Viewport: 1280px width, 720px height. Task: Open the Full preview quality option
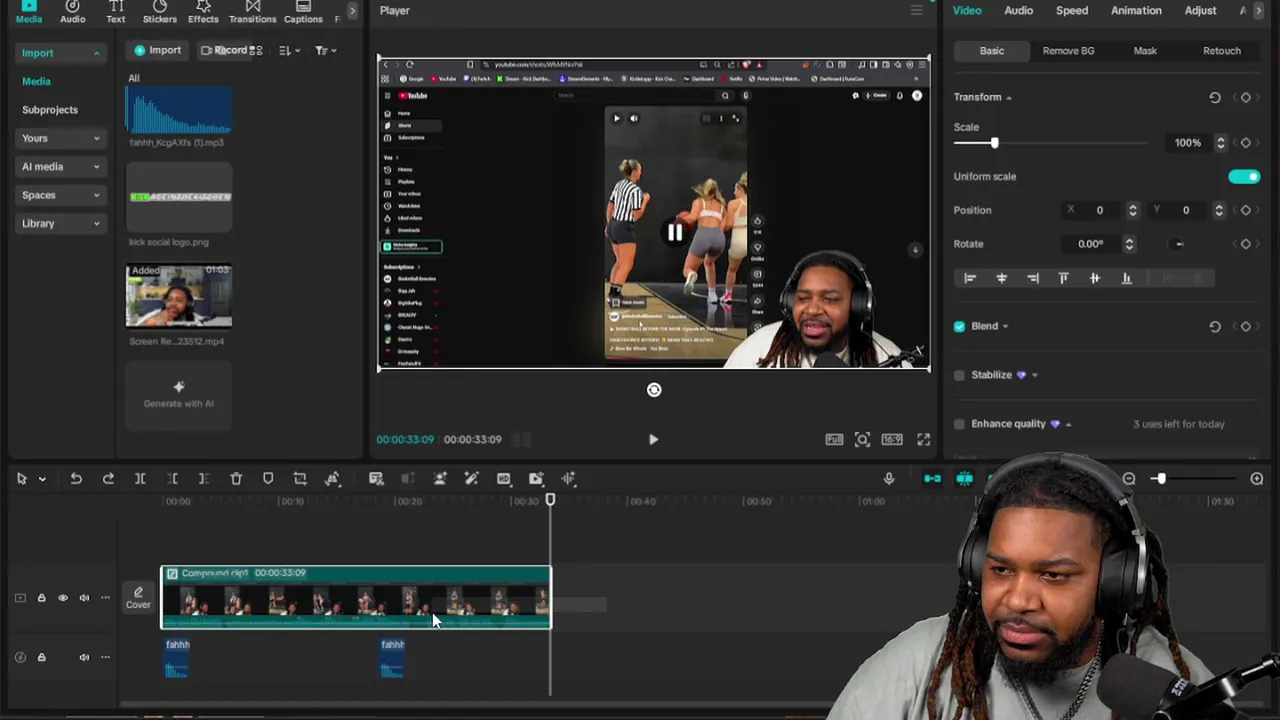(x=834, y=439)
